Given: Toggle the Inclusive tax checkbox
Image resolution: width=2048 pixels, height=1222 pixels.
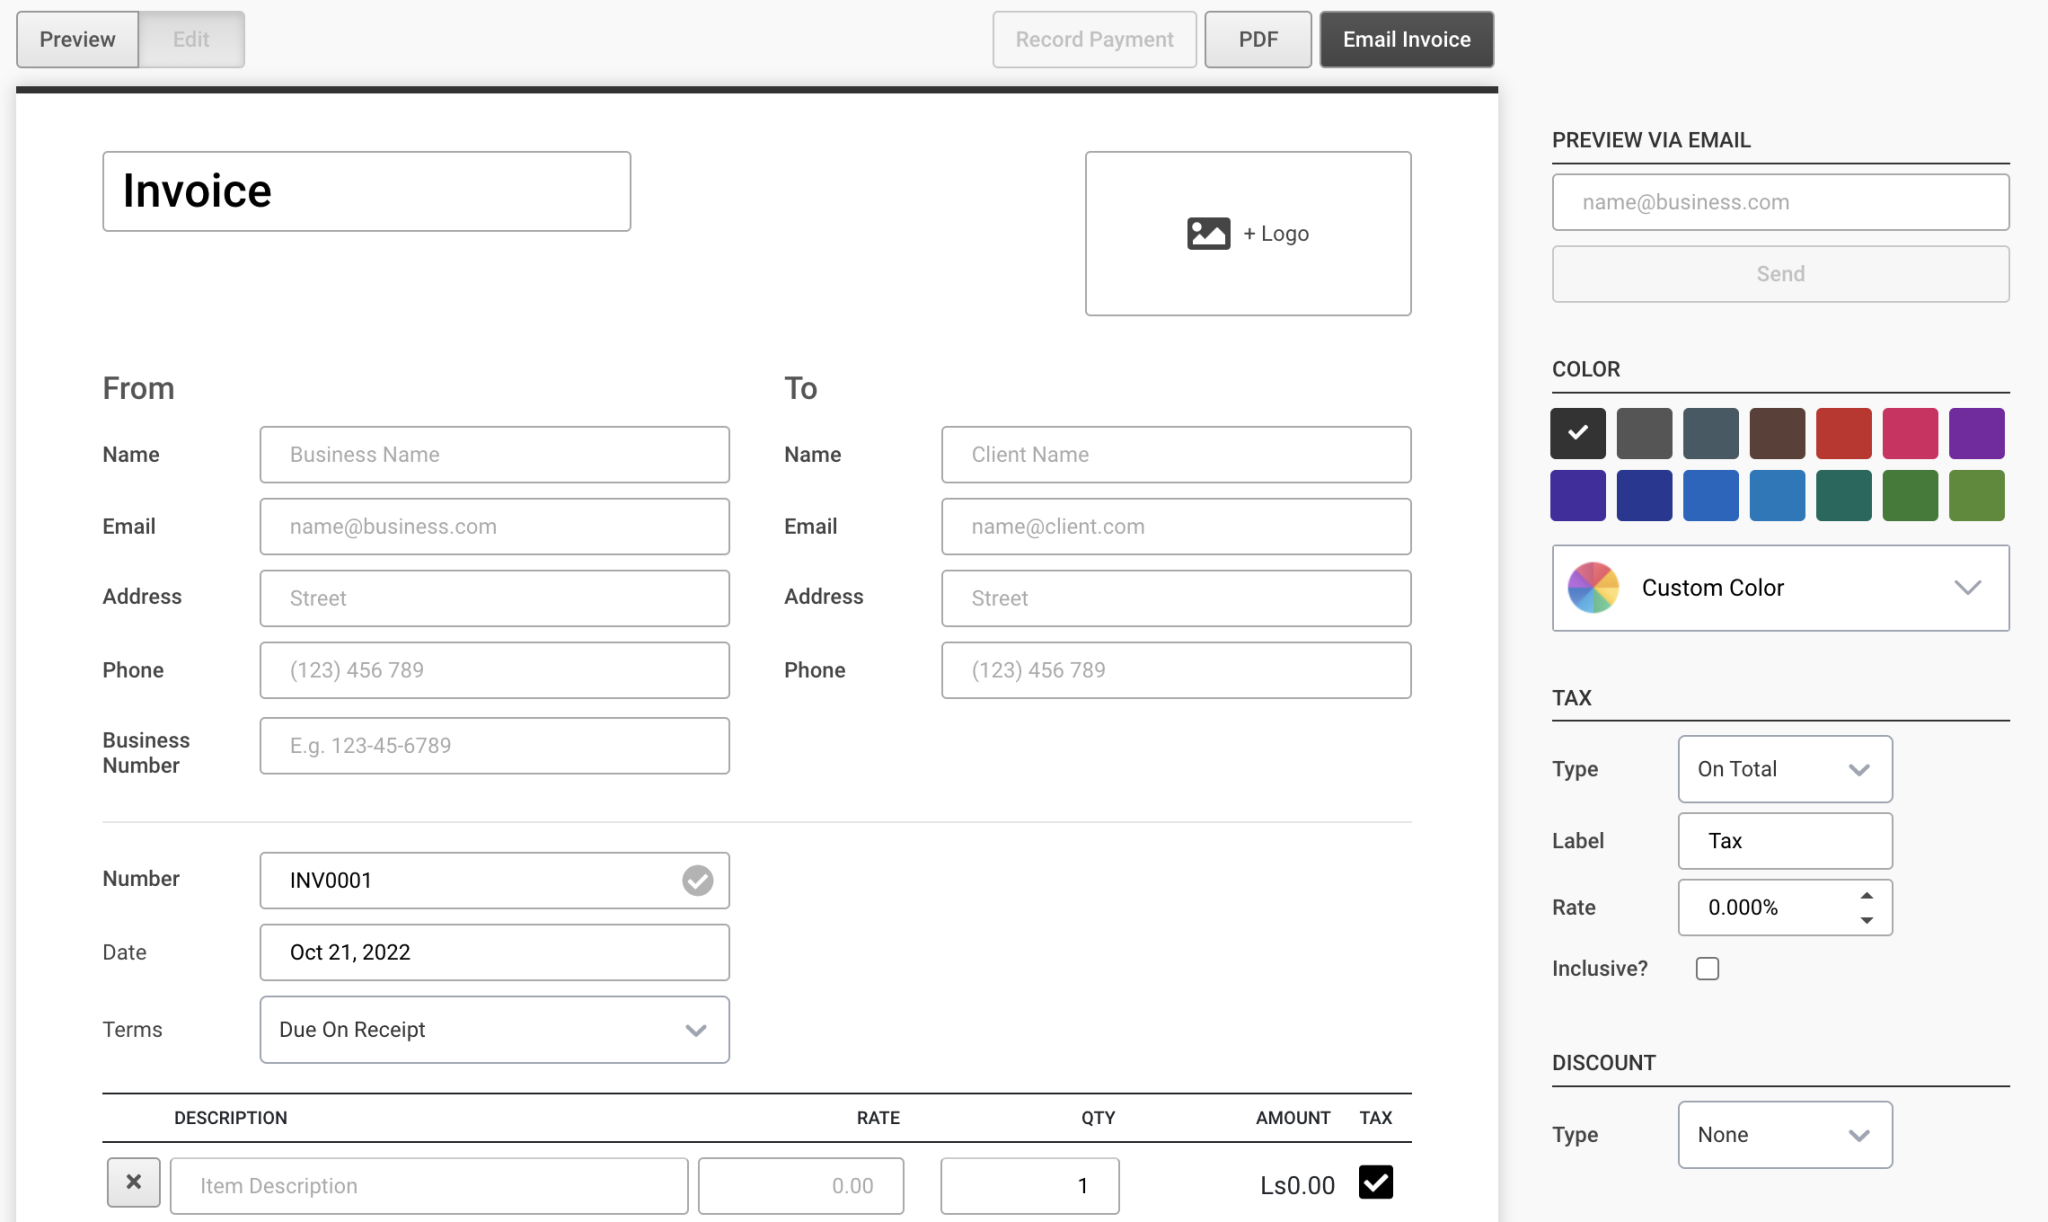Looking at the screenshot, I should [1707, 969].
